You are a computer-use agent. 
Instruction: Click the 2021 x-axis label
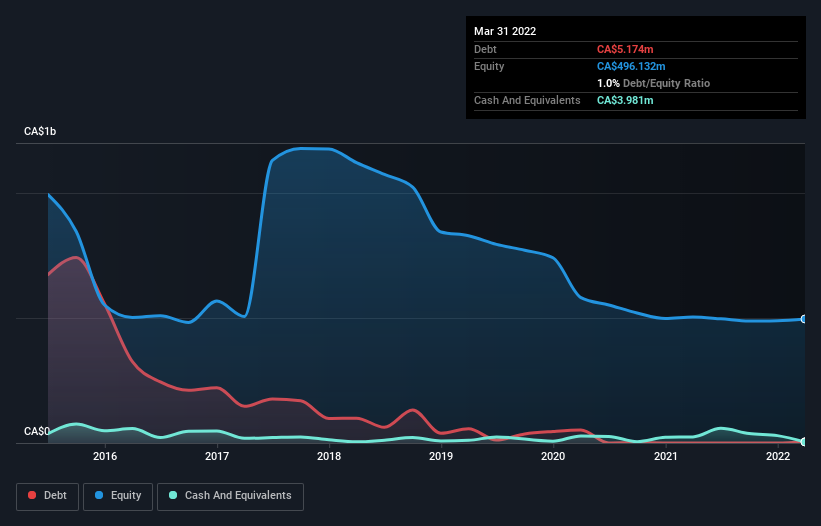click(665, 456)
